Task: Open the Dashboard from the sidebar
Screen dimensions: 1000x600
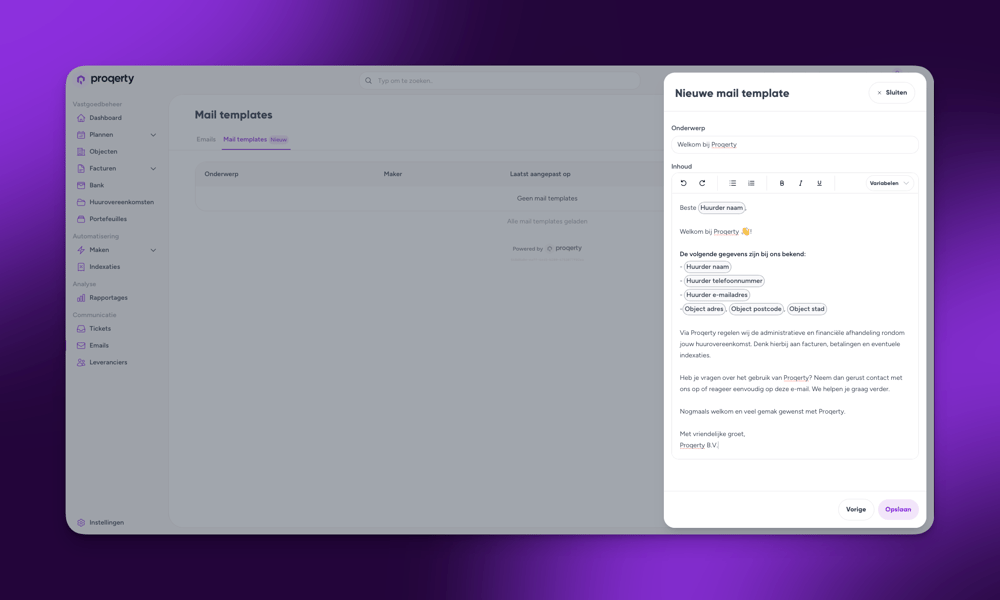Action: point(106,117)
